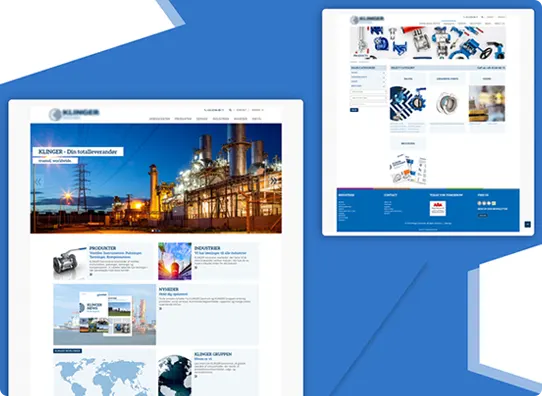Image resolution: width=542 pixels, height=396 pixels.
Task: Click the KLINGER logo on the homepage window
Action: click(x=74, y=114)
